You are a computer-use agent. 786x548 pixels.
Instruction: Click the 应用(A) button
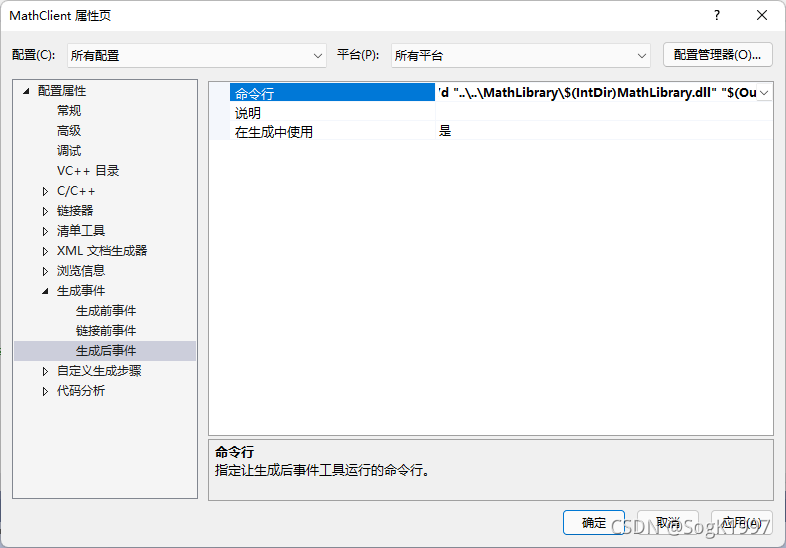click(742, 522)
